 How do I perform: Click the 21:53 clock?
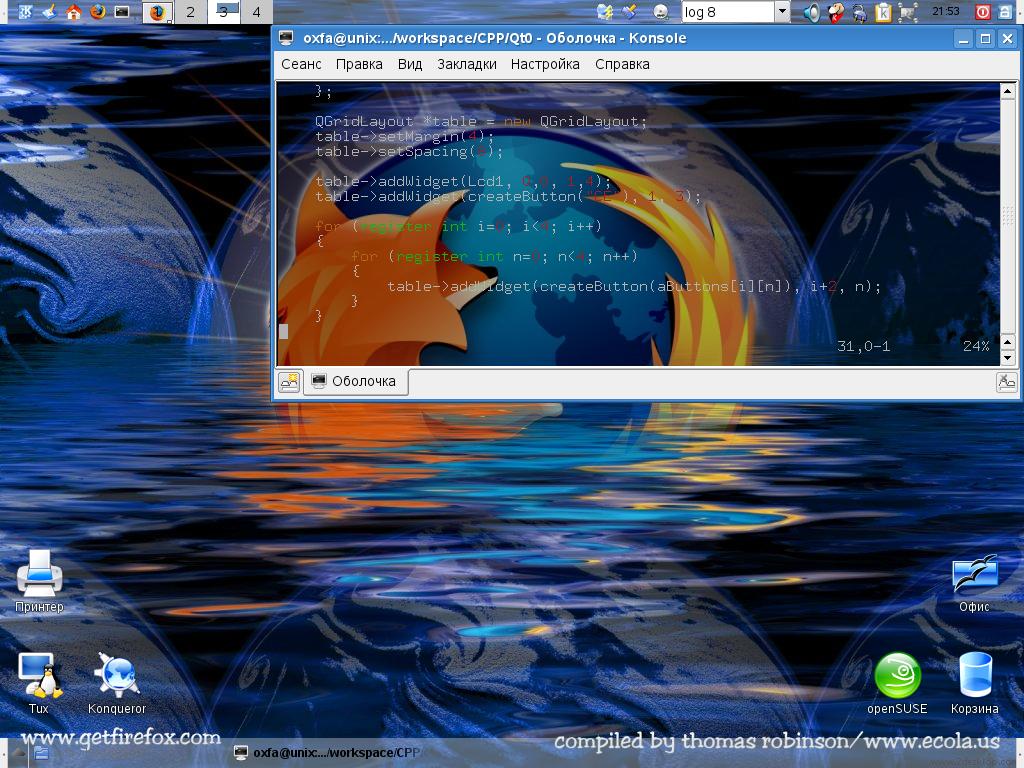point(946,11)
